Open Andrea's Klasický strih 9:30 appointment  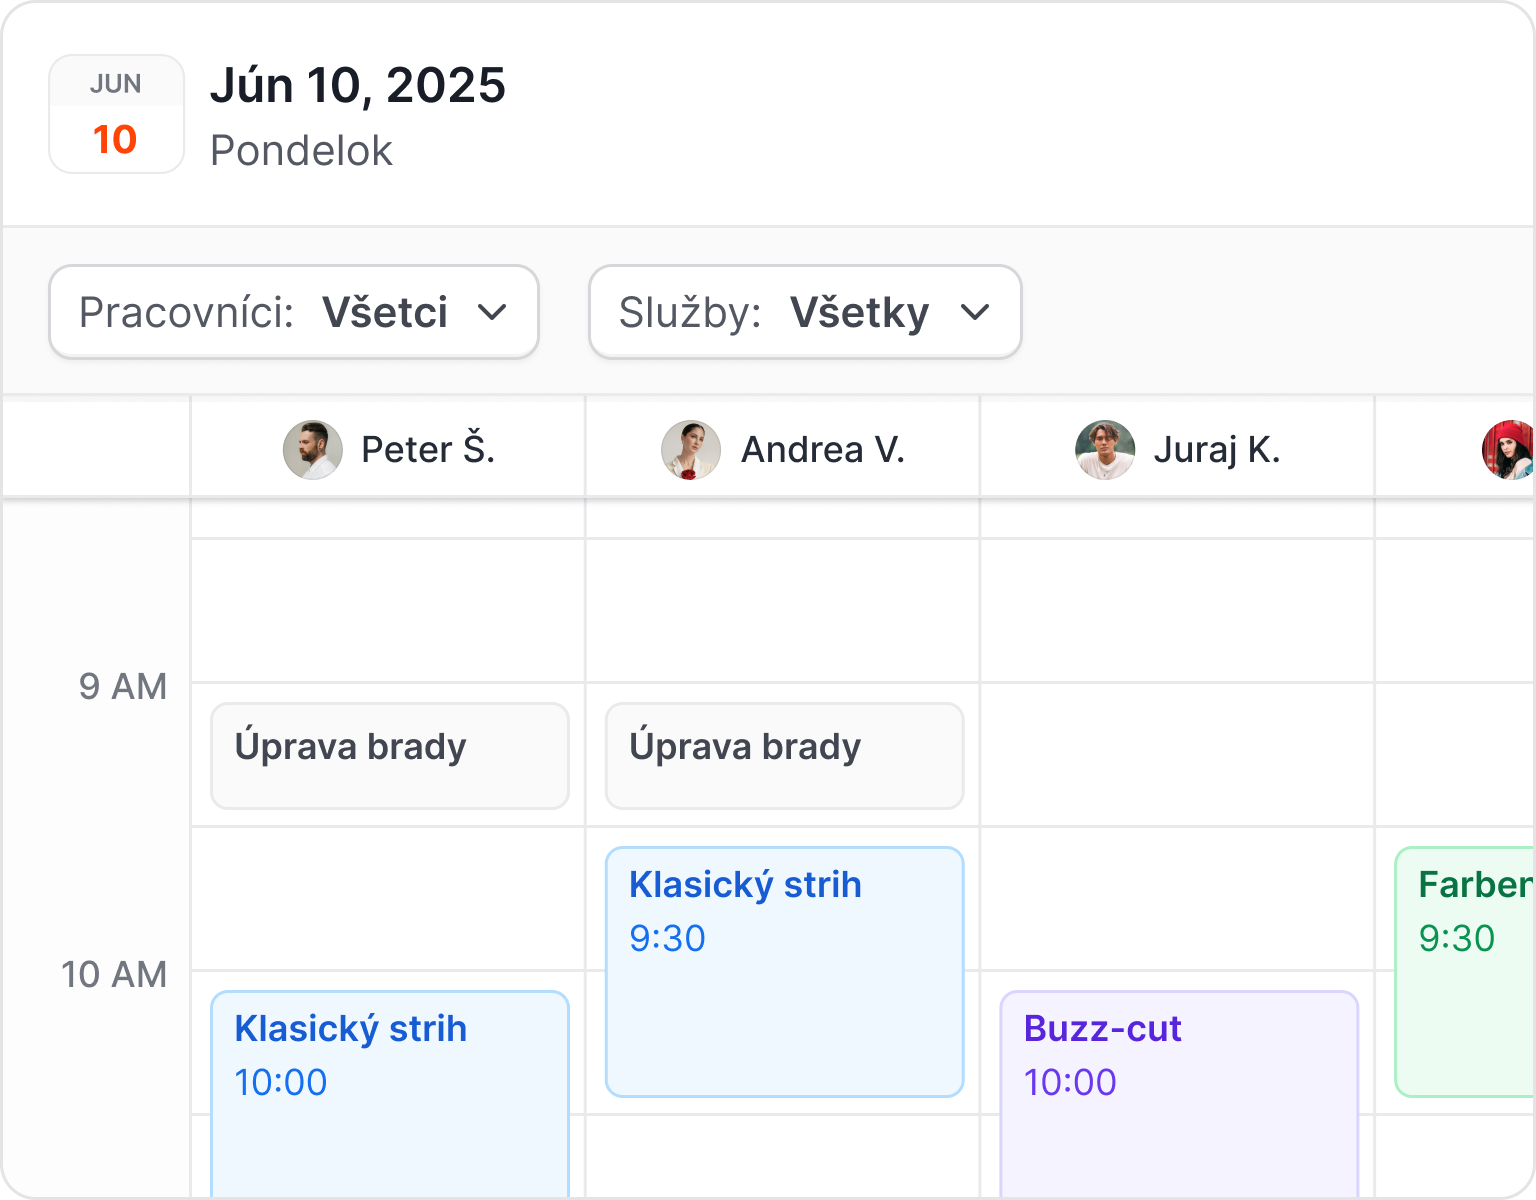pyautogui.click(x=785, y=972)
